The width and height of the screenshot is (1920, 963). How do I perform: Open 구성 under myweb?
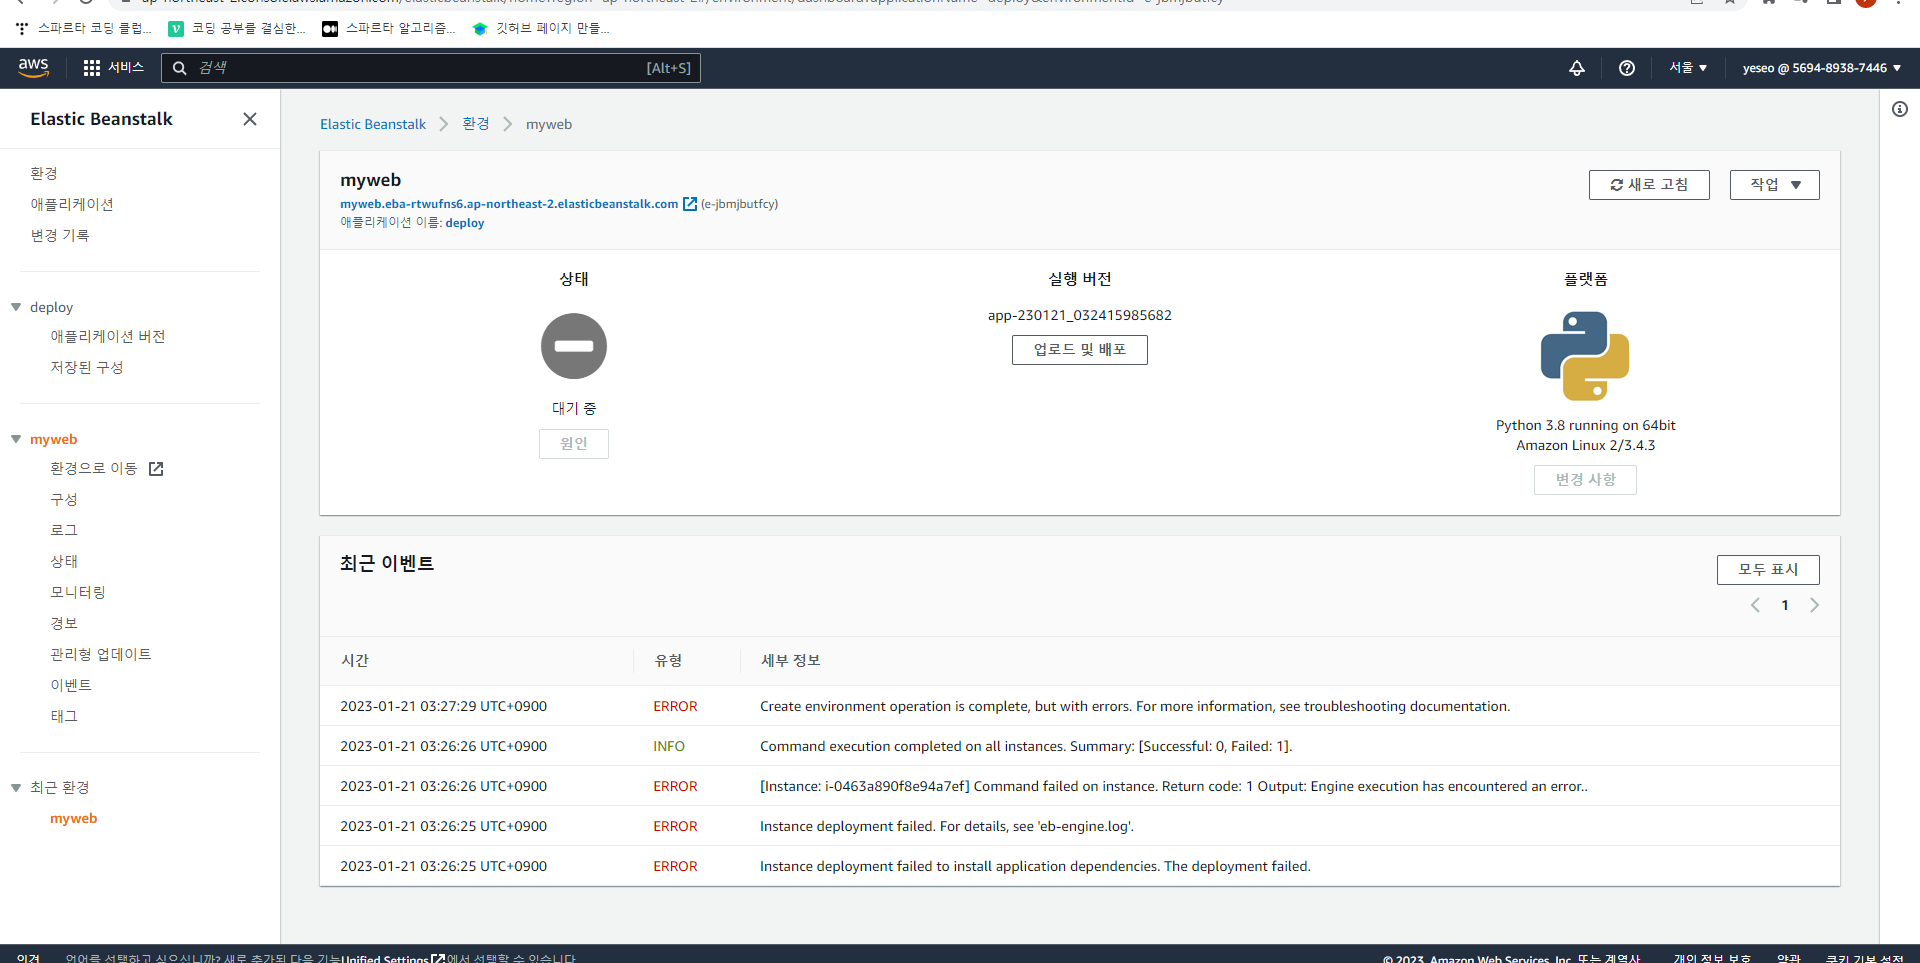pyautogui.click(x=64, y=499)
